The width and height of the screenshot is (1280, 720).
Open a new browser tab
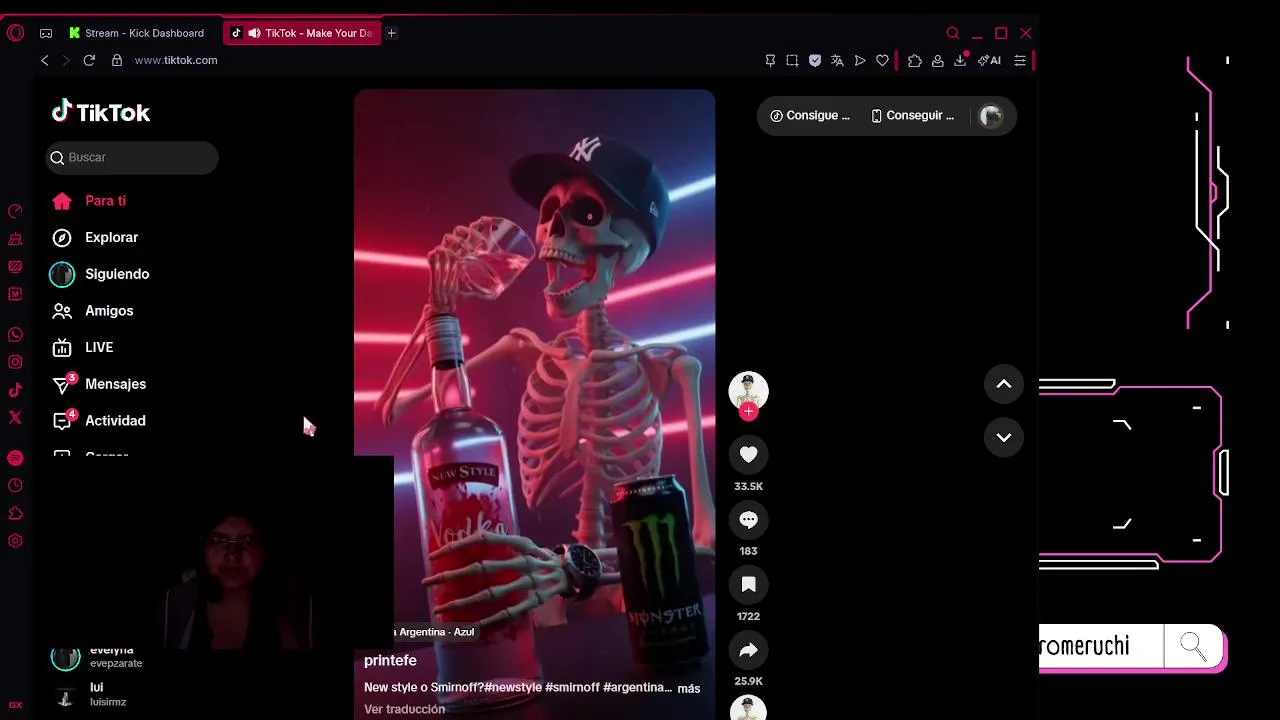click(x=392, y=33)
